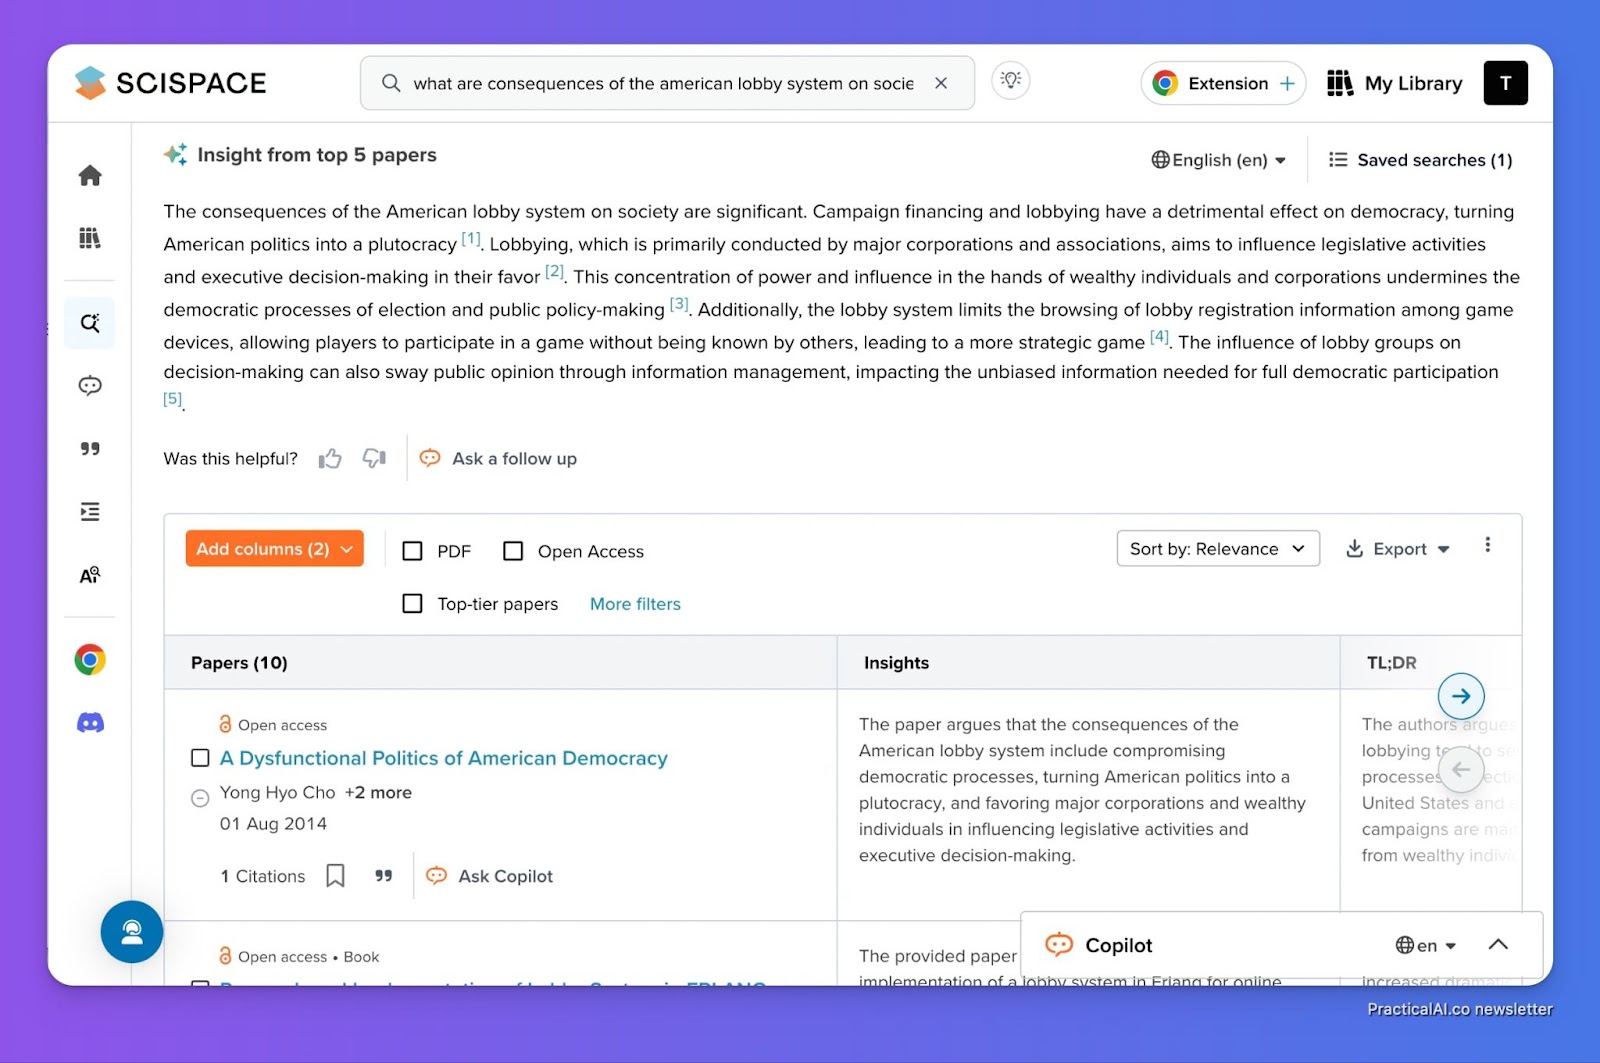Toggle the circle beside Yong Hyo Cho
This screenshot has height=1063, width=1600.
pyautogui.click(x=200, y=798)
